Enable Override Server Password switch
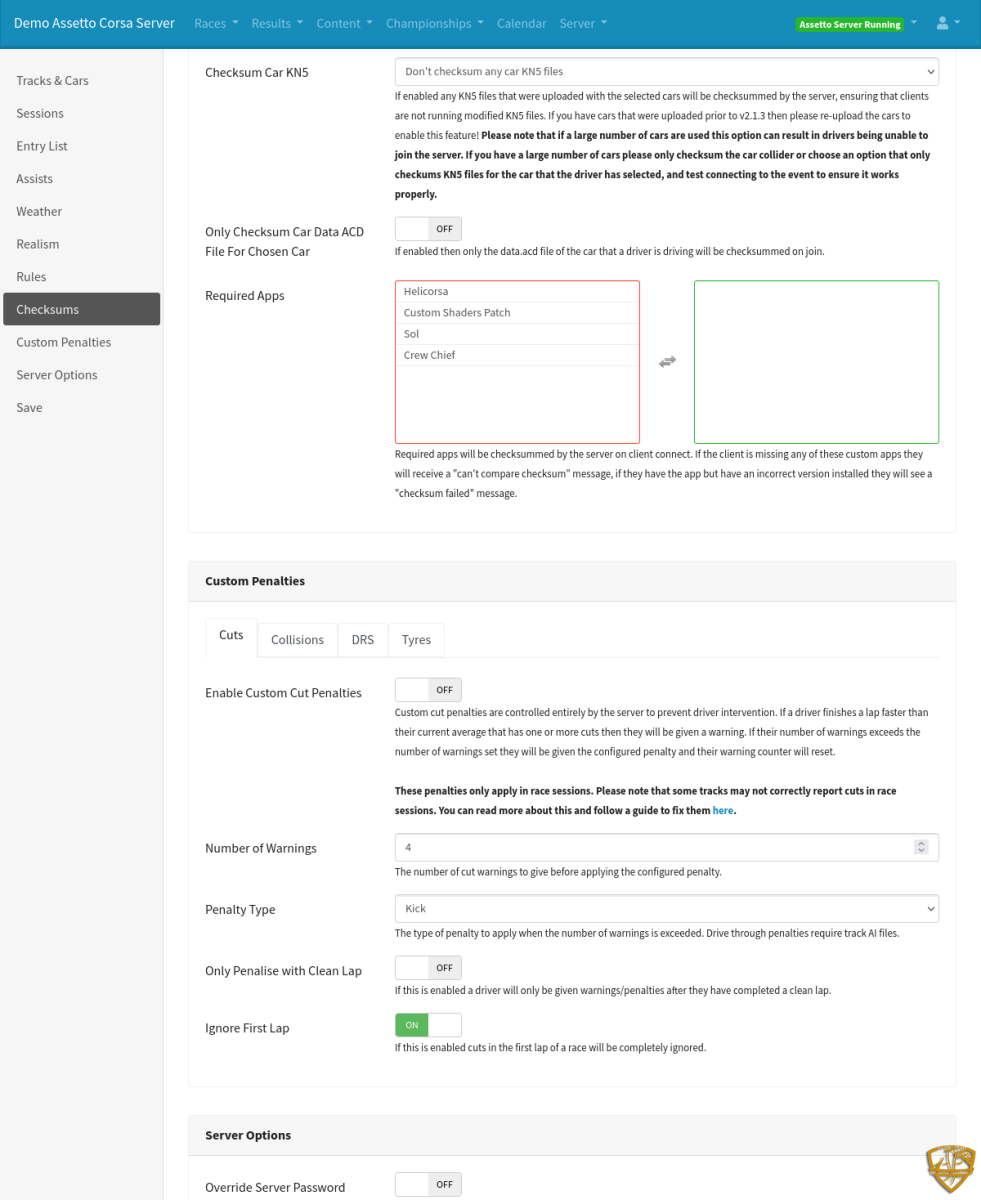The height and width of the screenshot is (1200, 981). pos(428,1184)
